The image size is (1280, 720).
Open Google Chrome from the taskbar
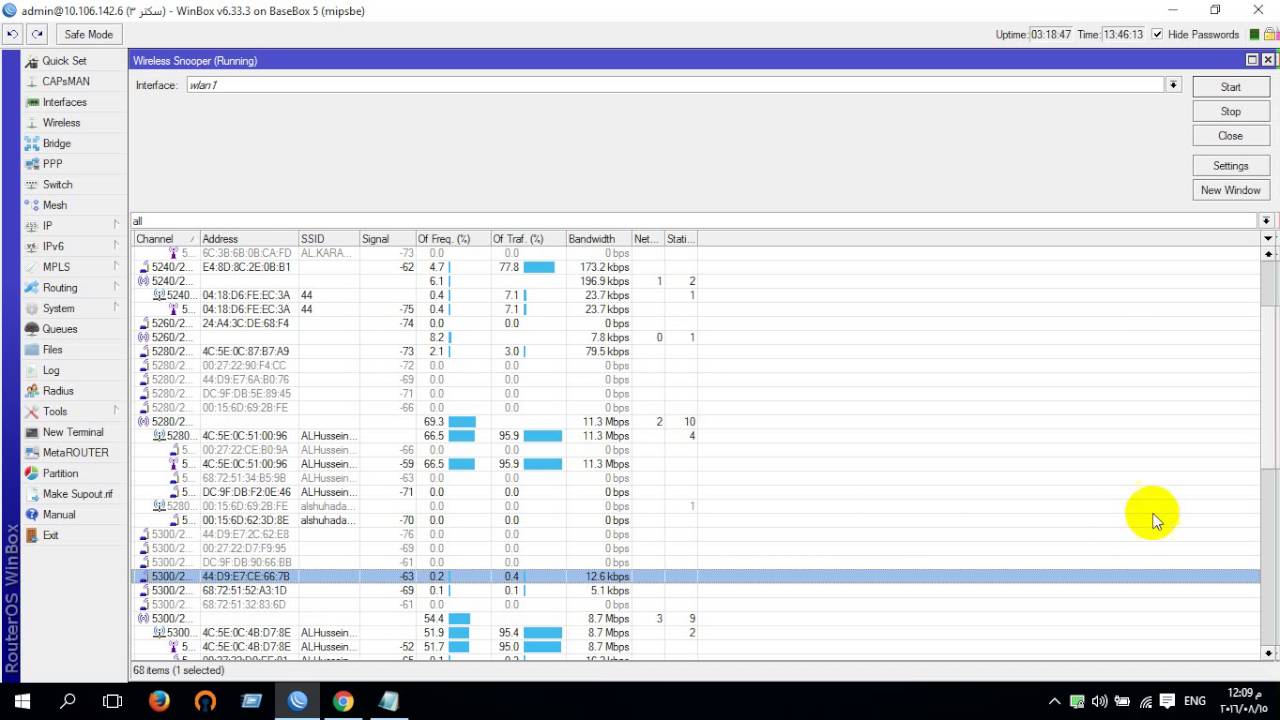(343, 701)
